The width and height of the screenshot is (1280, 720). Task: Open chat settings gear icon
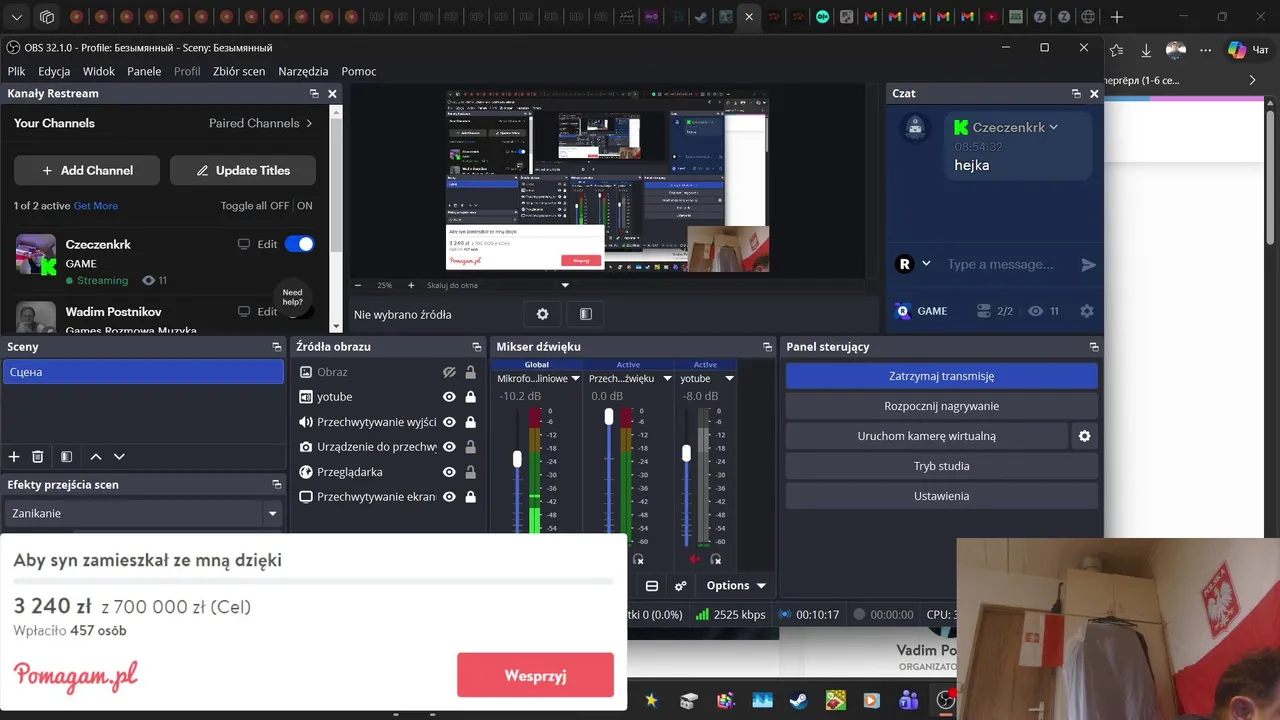[1087, 311]
